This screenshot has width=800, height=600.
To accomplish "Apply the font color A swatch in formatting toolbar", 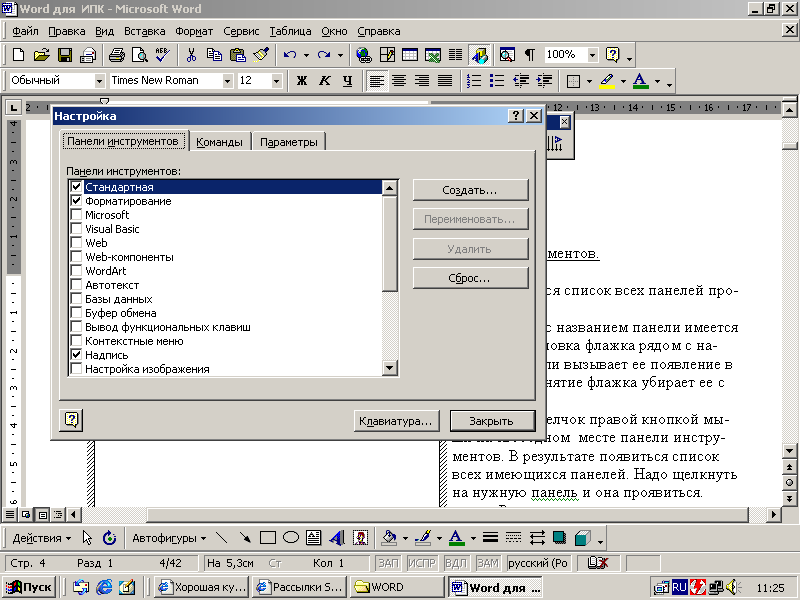I will tap(641, 81).
